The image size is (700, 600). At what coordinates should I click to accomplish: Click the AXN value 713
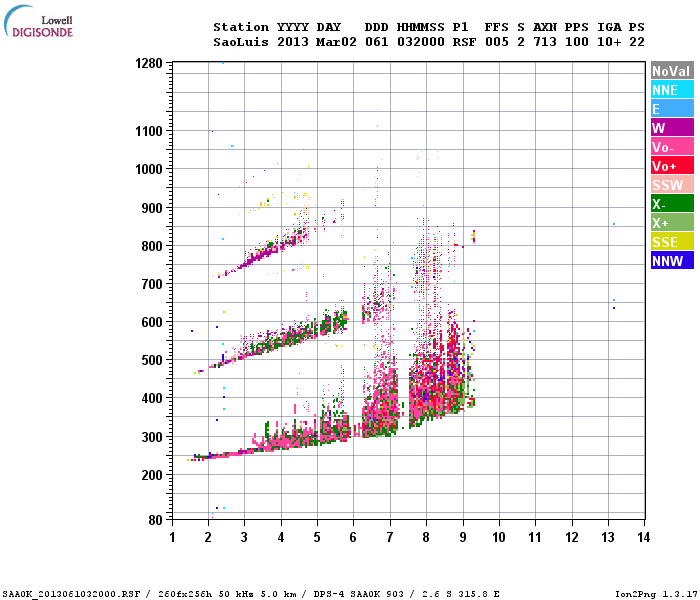pos(545,42)
